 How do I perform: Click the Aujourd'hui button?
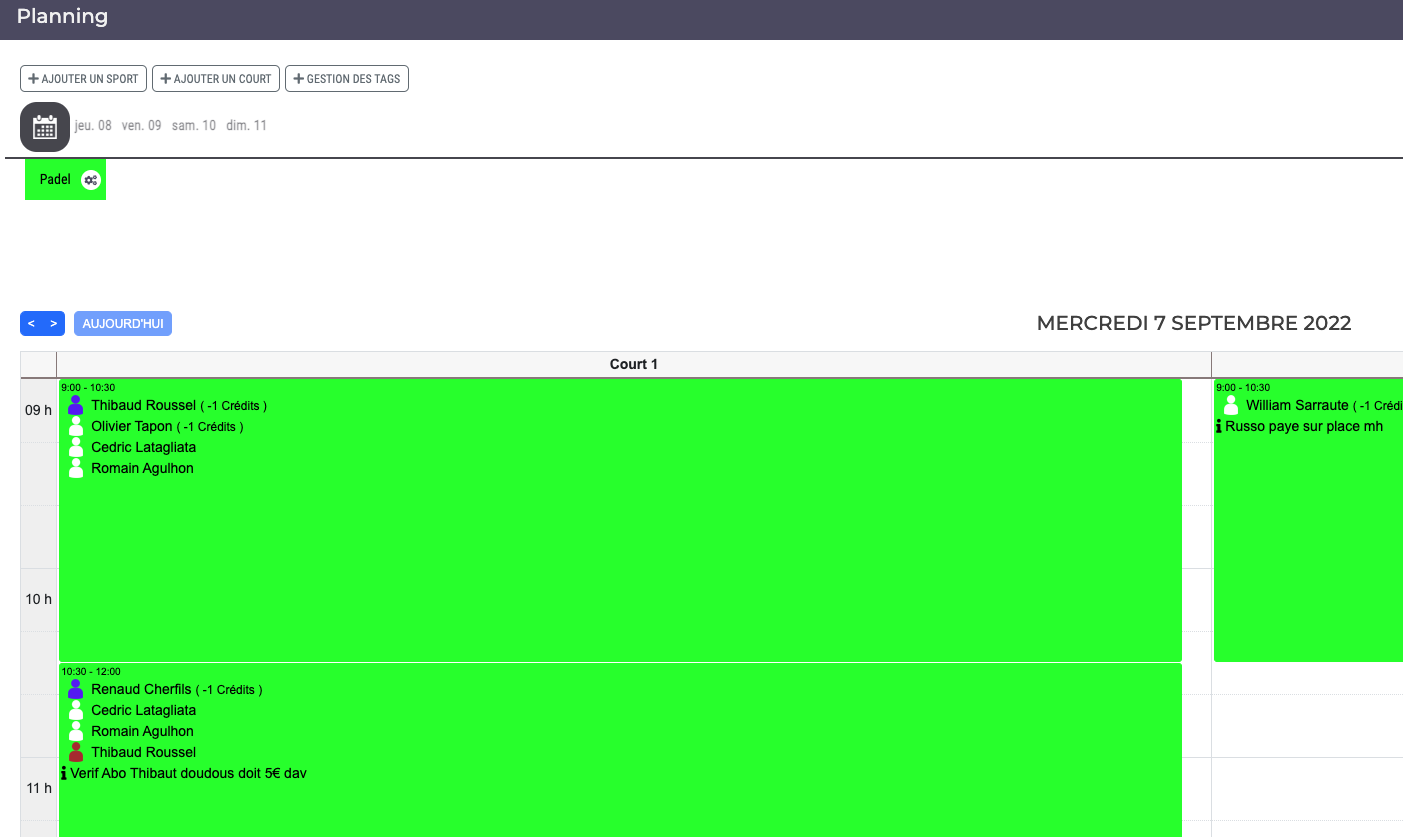tap(123, 324)
